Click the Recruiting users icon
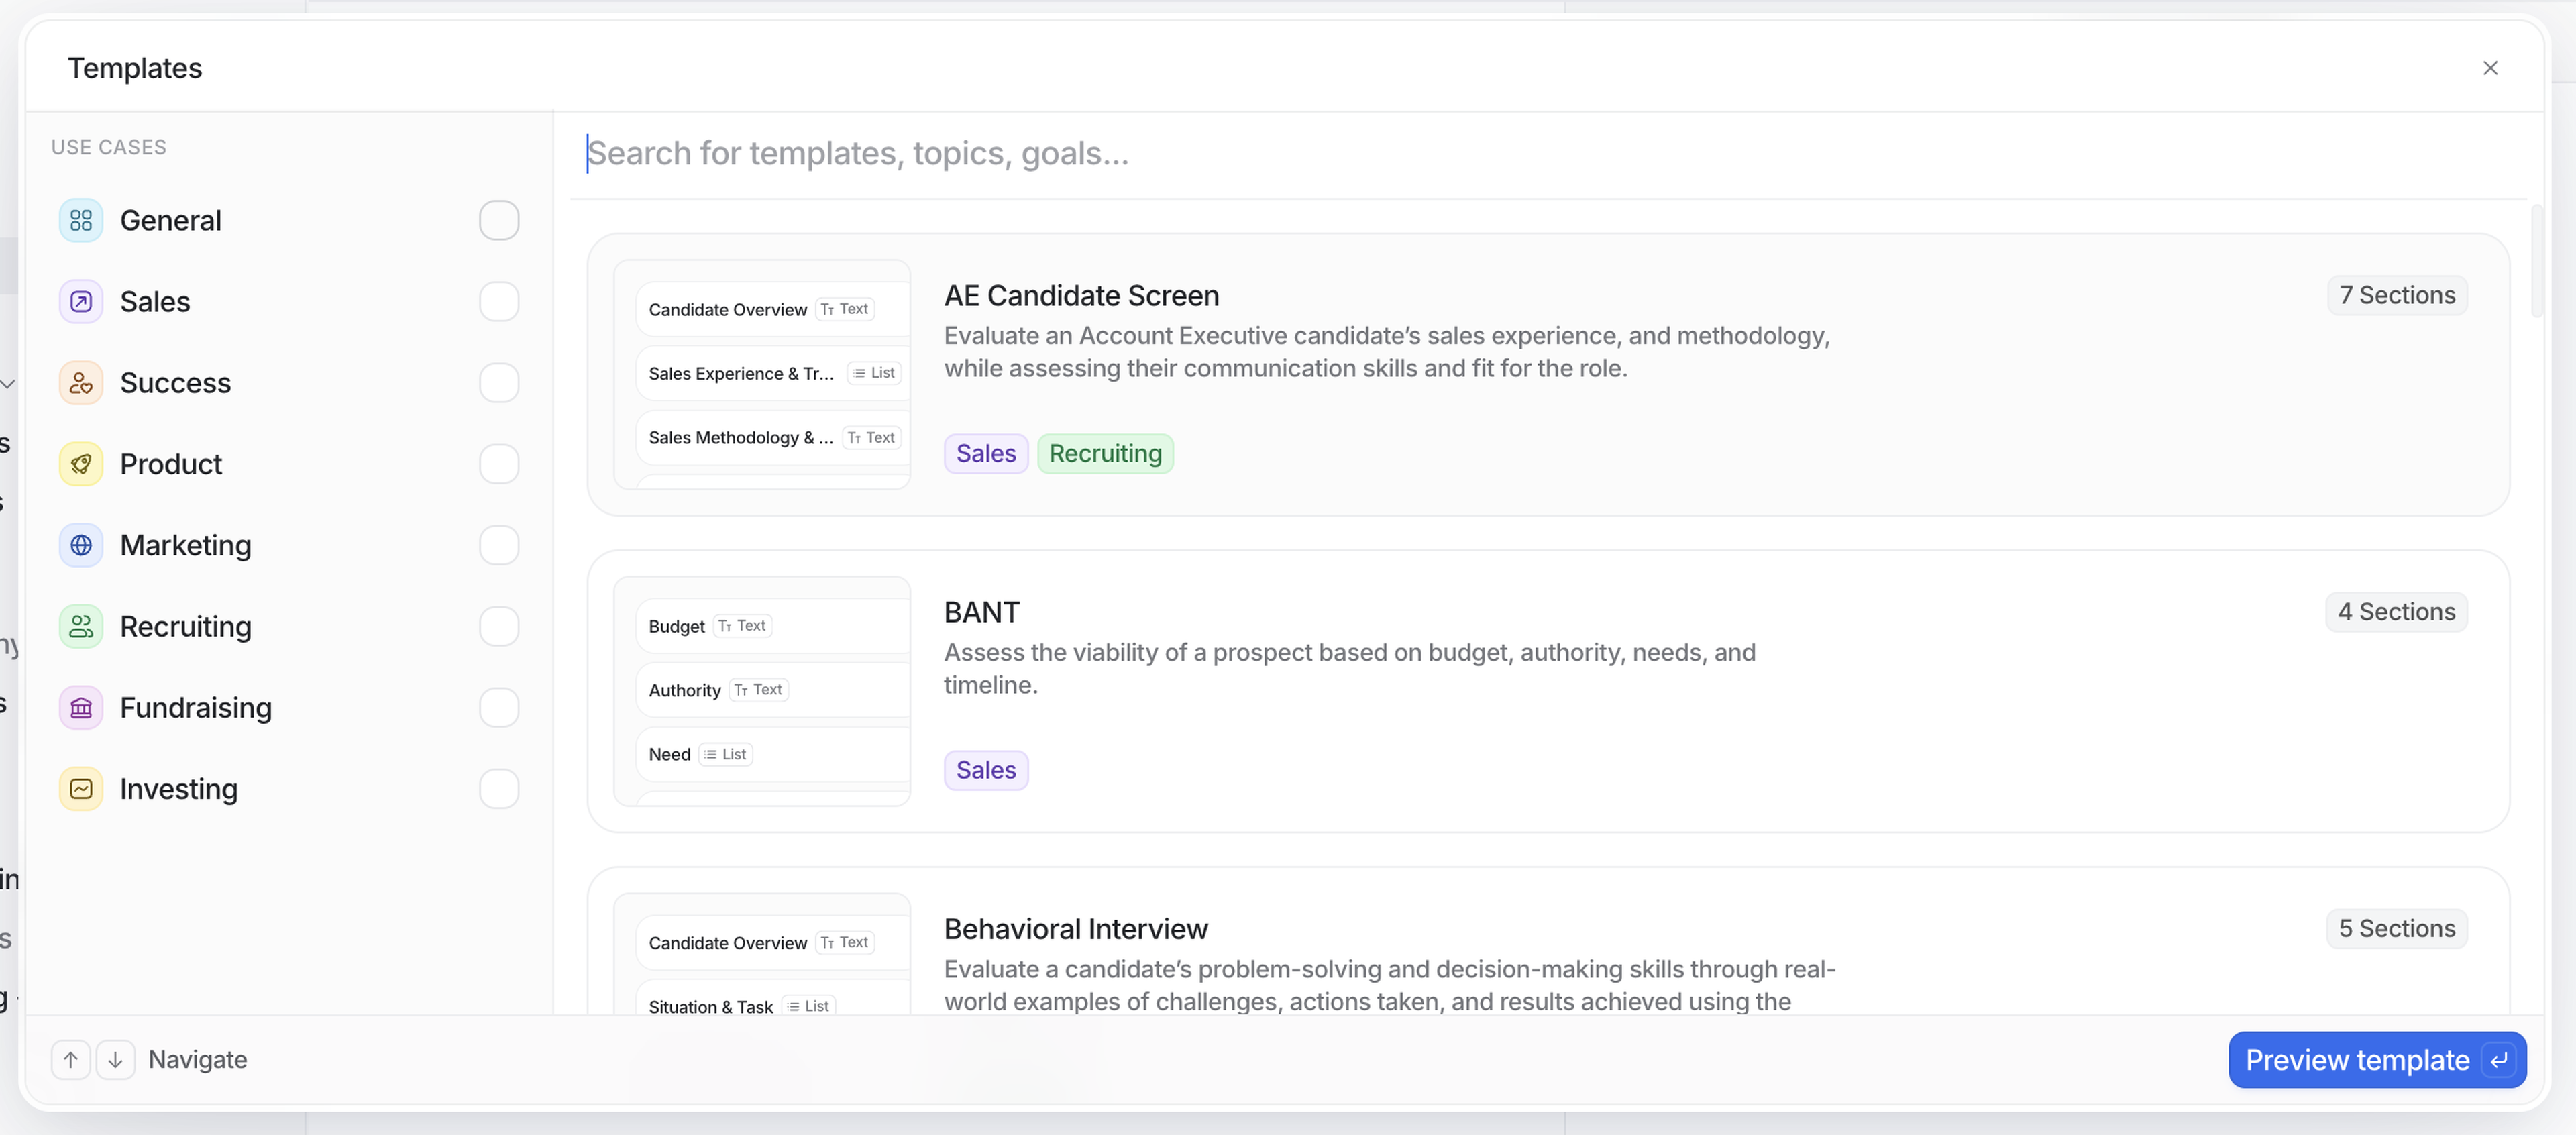Screen dimensions: 2576x1135 pyautogui.click(x=81, y=627)
